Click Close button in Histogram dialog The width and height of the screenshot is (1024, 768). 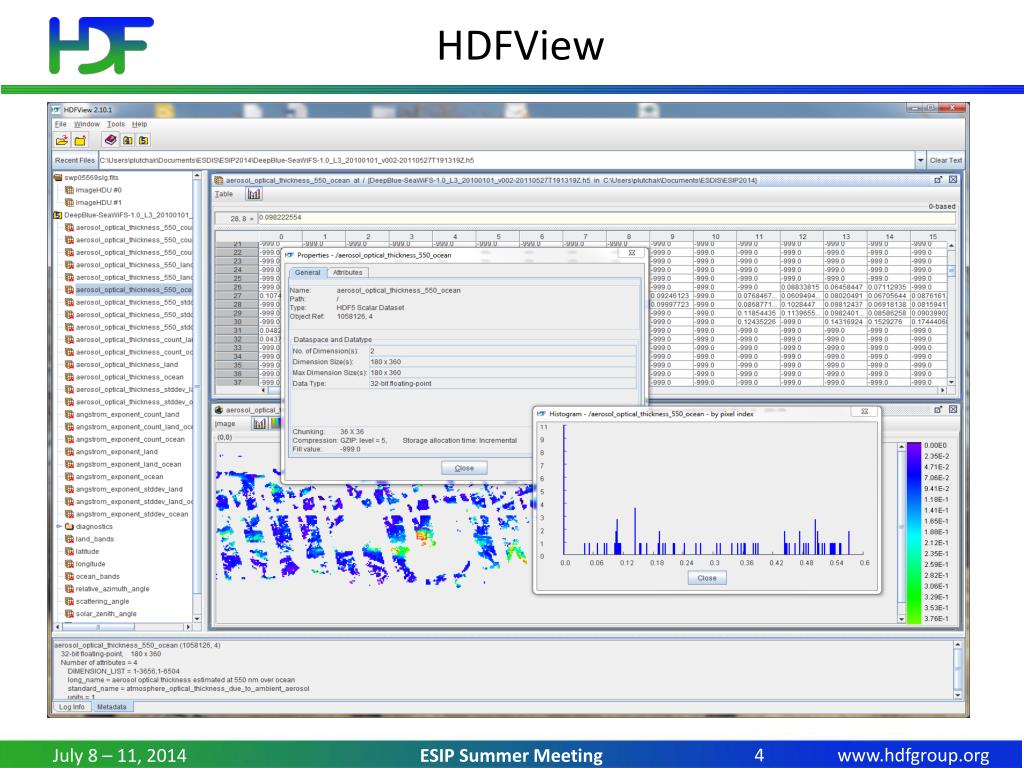[x=707, y=578]
